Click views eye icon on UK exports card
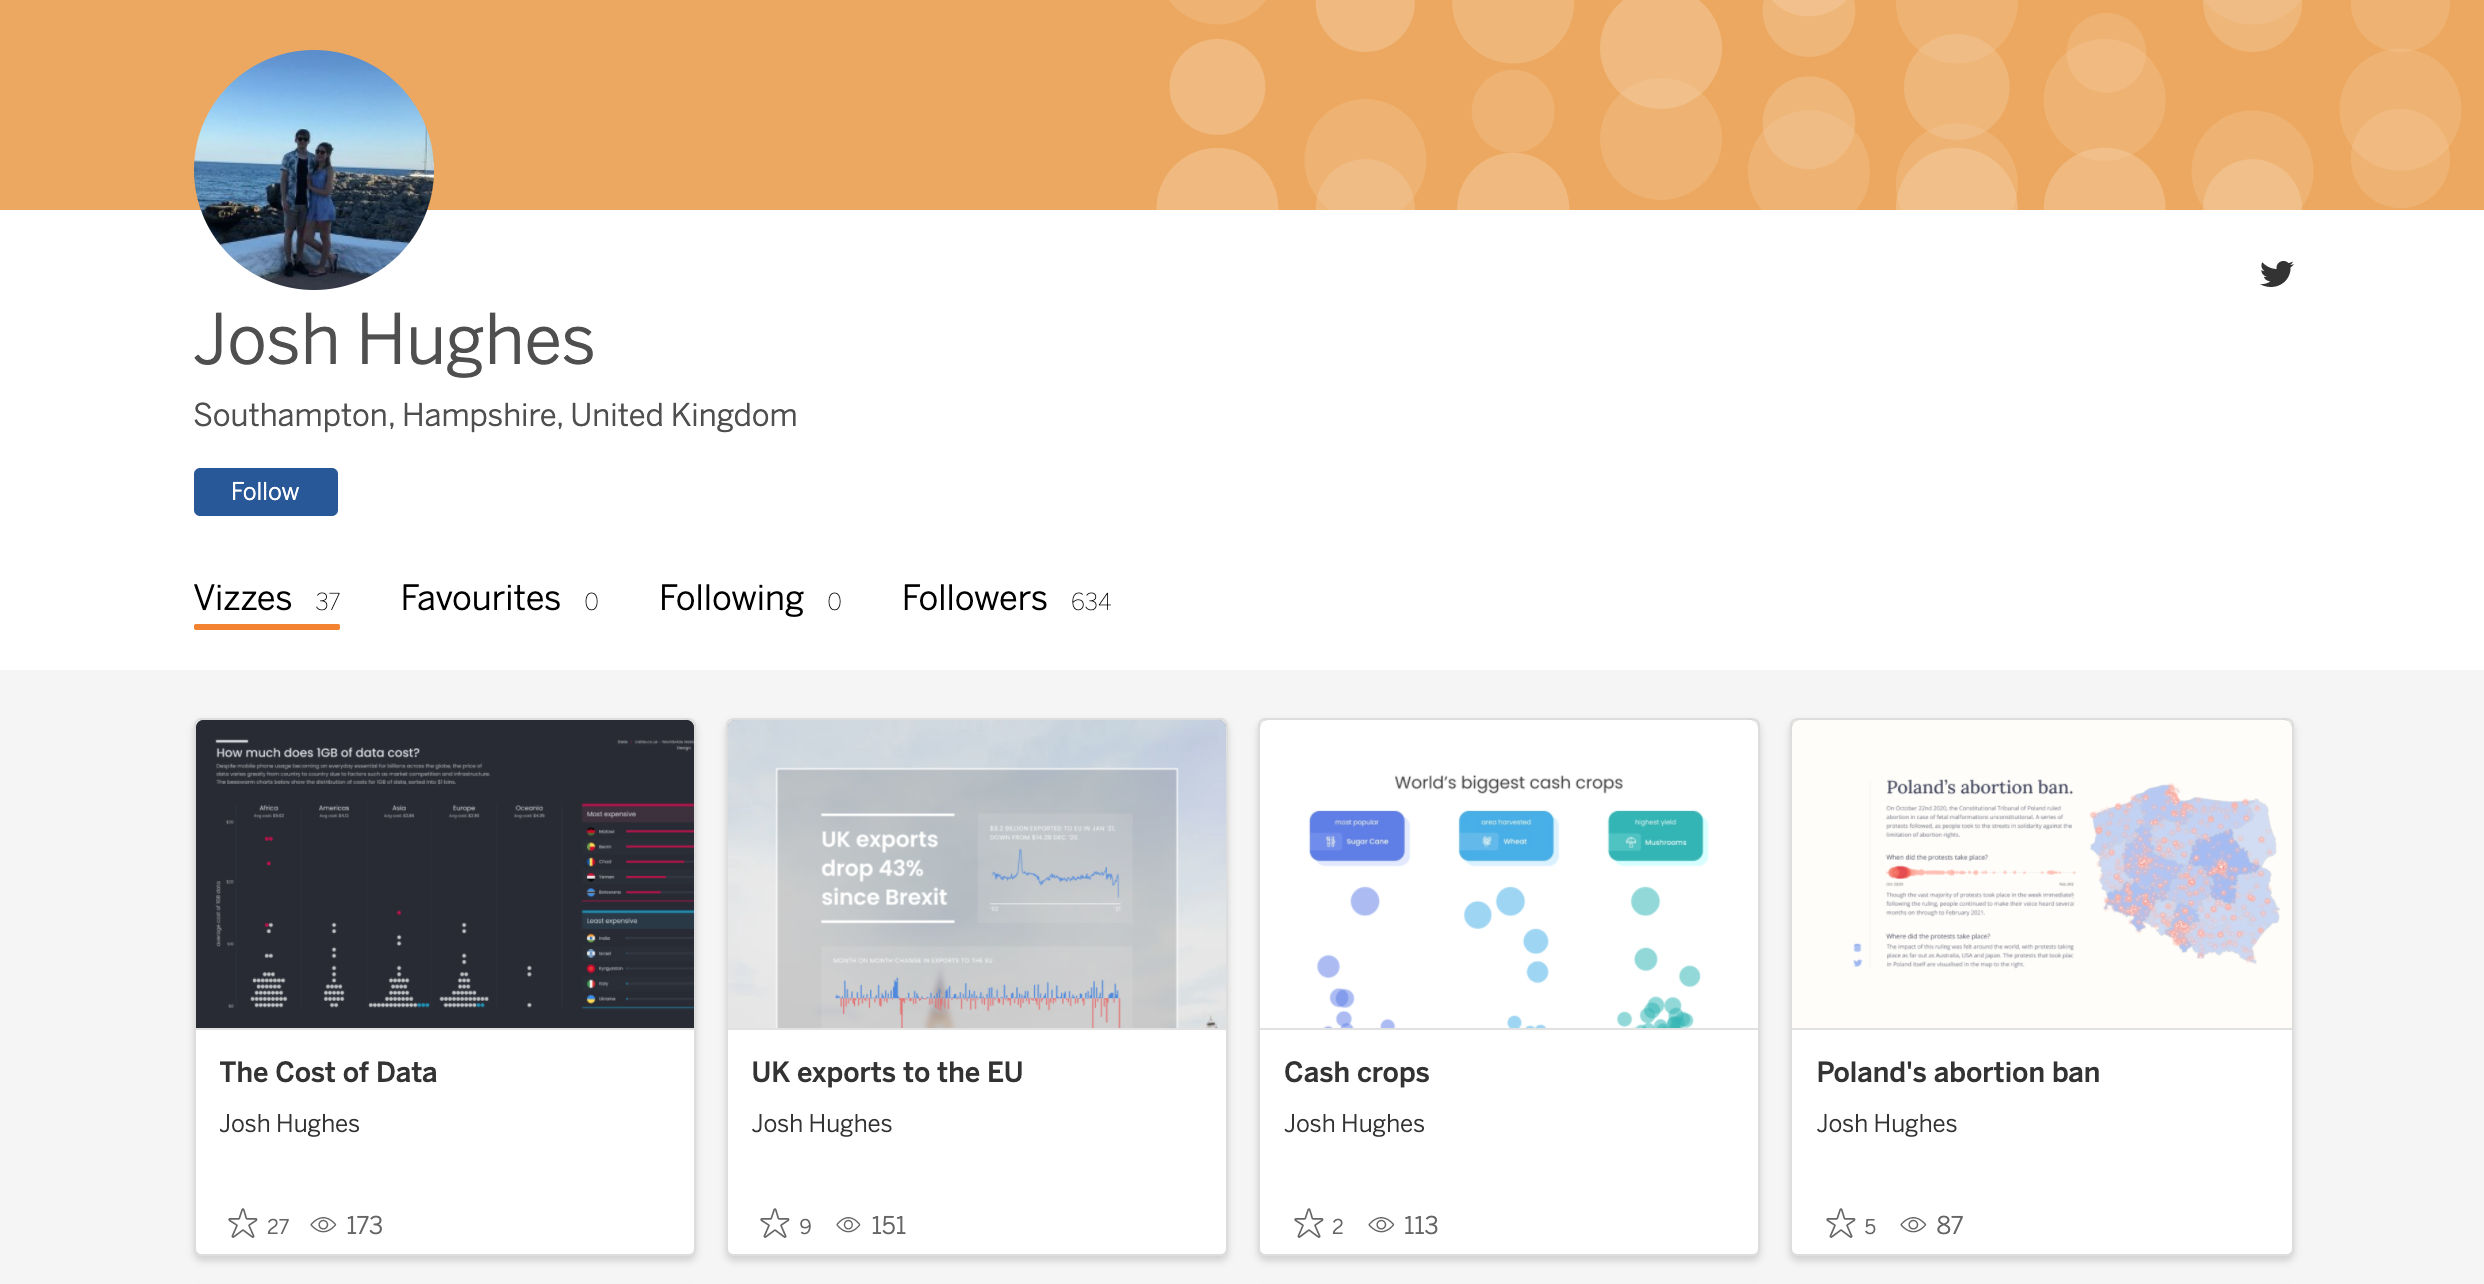 point(848,1225)
